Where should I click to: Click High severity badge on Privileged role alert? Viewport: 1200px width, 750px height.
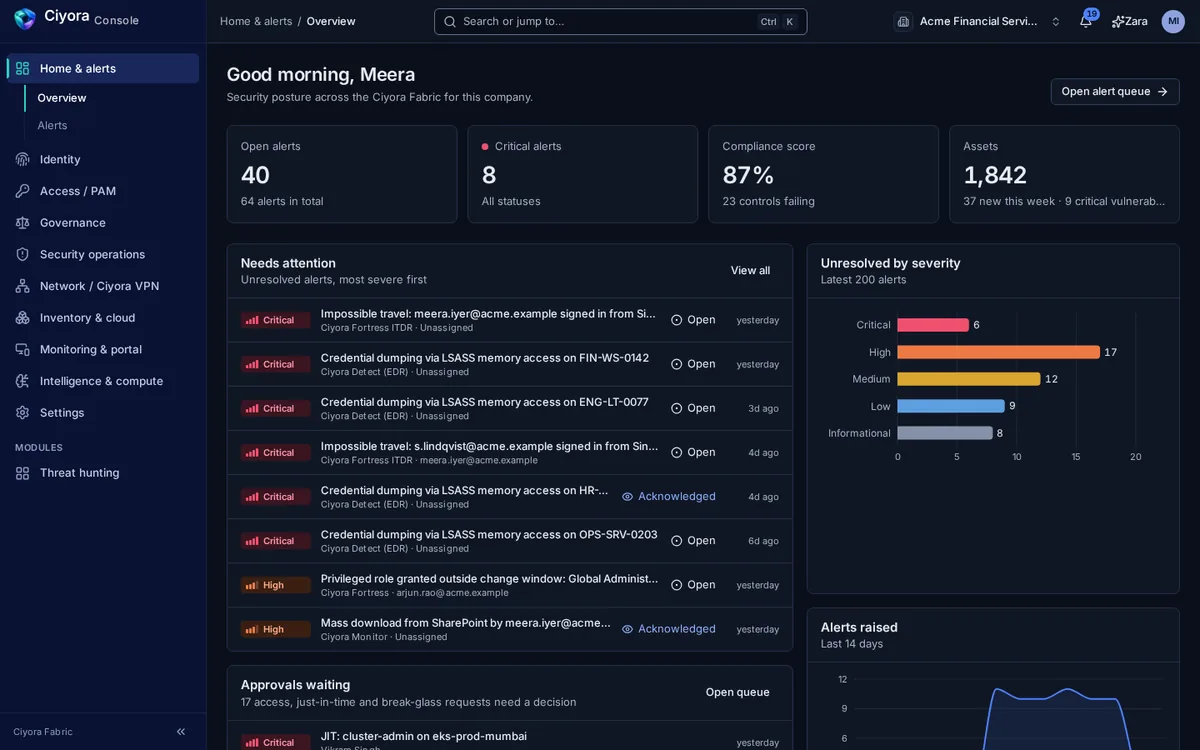(x=275, y=585)
